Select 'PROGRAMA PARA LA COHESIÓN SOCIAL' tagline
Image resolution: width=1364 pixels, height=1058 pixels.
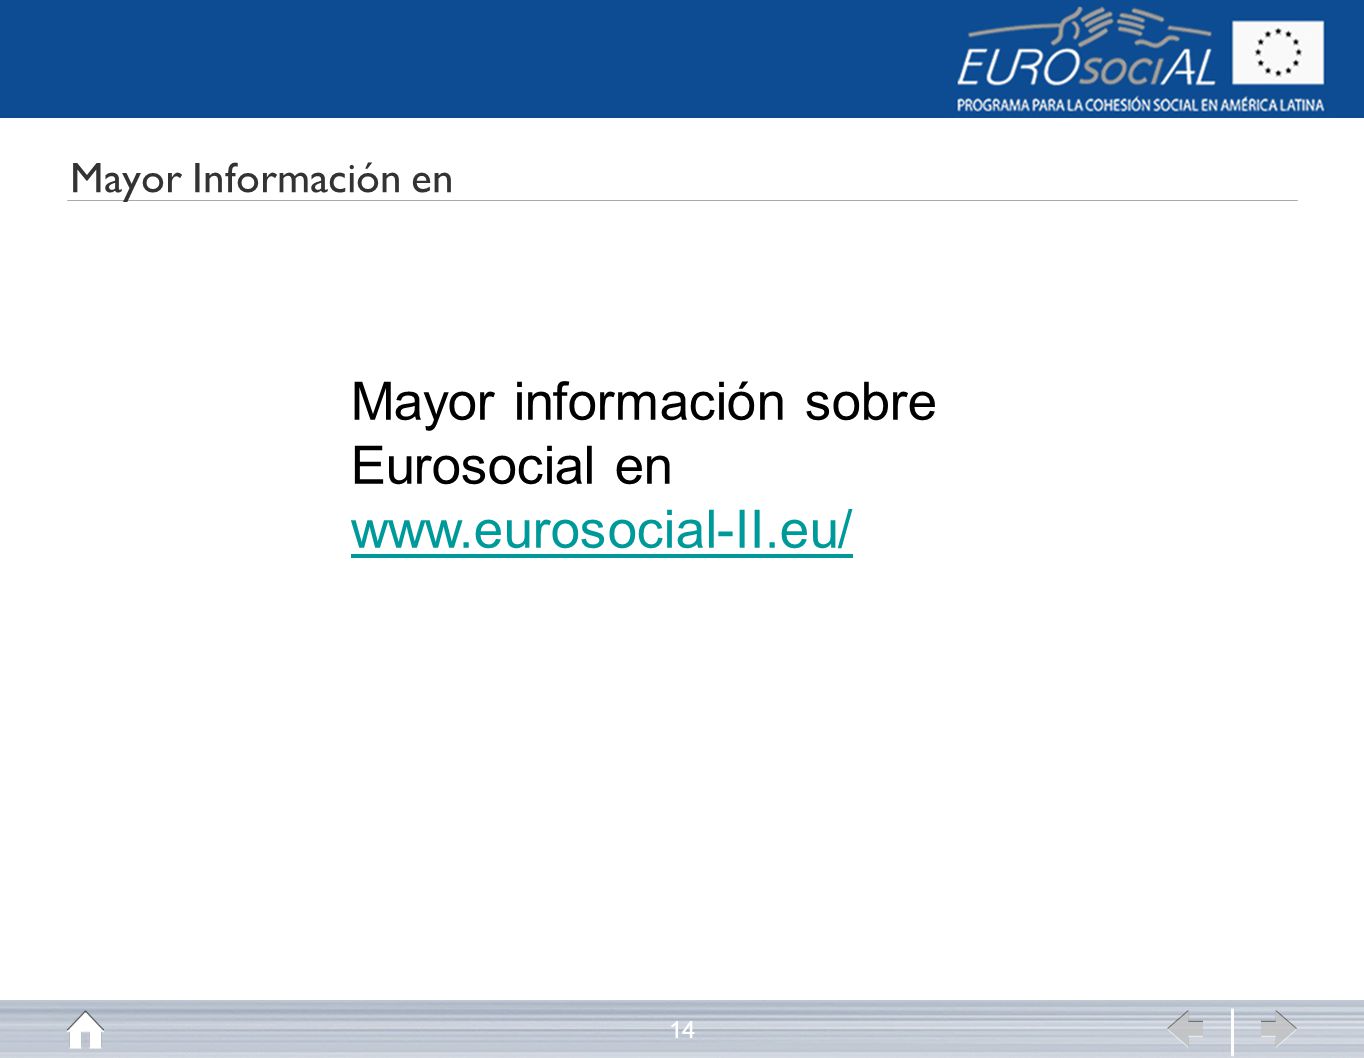point(1140,105)
